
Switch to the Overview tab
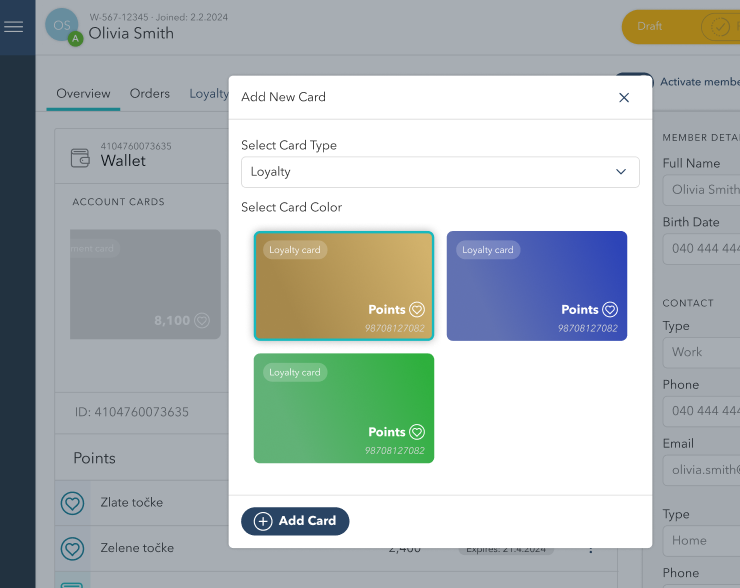(83, 93)
